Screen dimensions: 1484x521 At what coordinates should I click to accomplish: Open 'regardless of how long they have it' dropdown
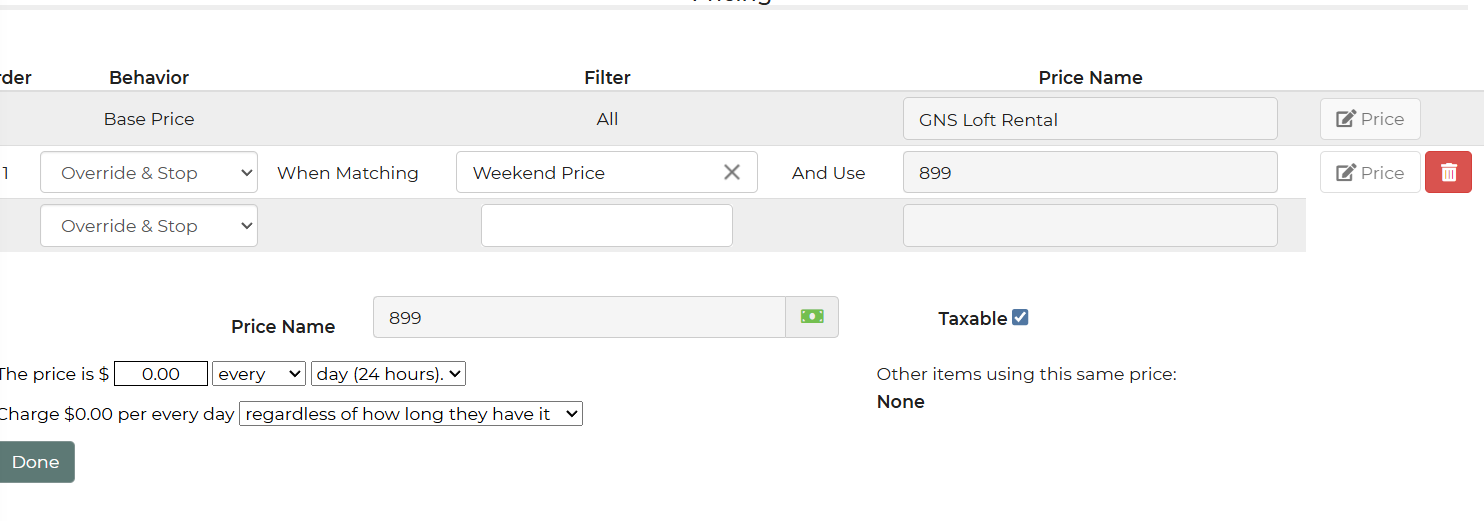click(x=410, y=414)
